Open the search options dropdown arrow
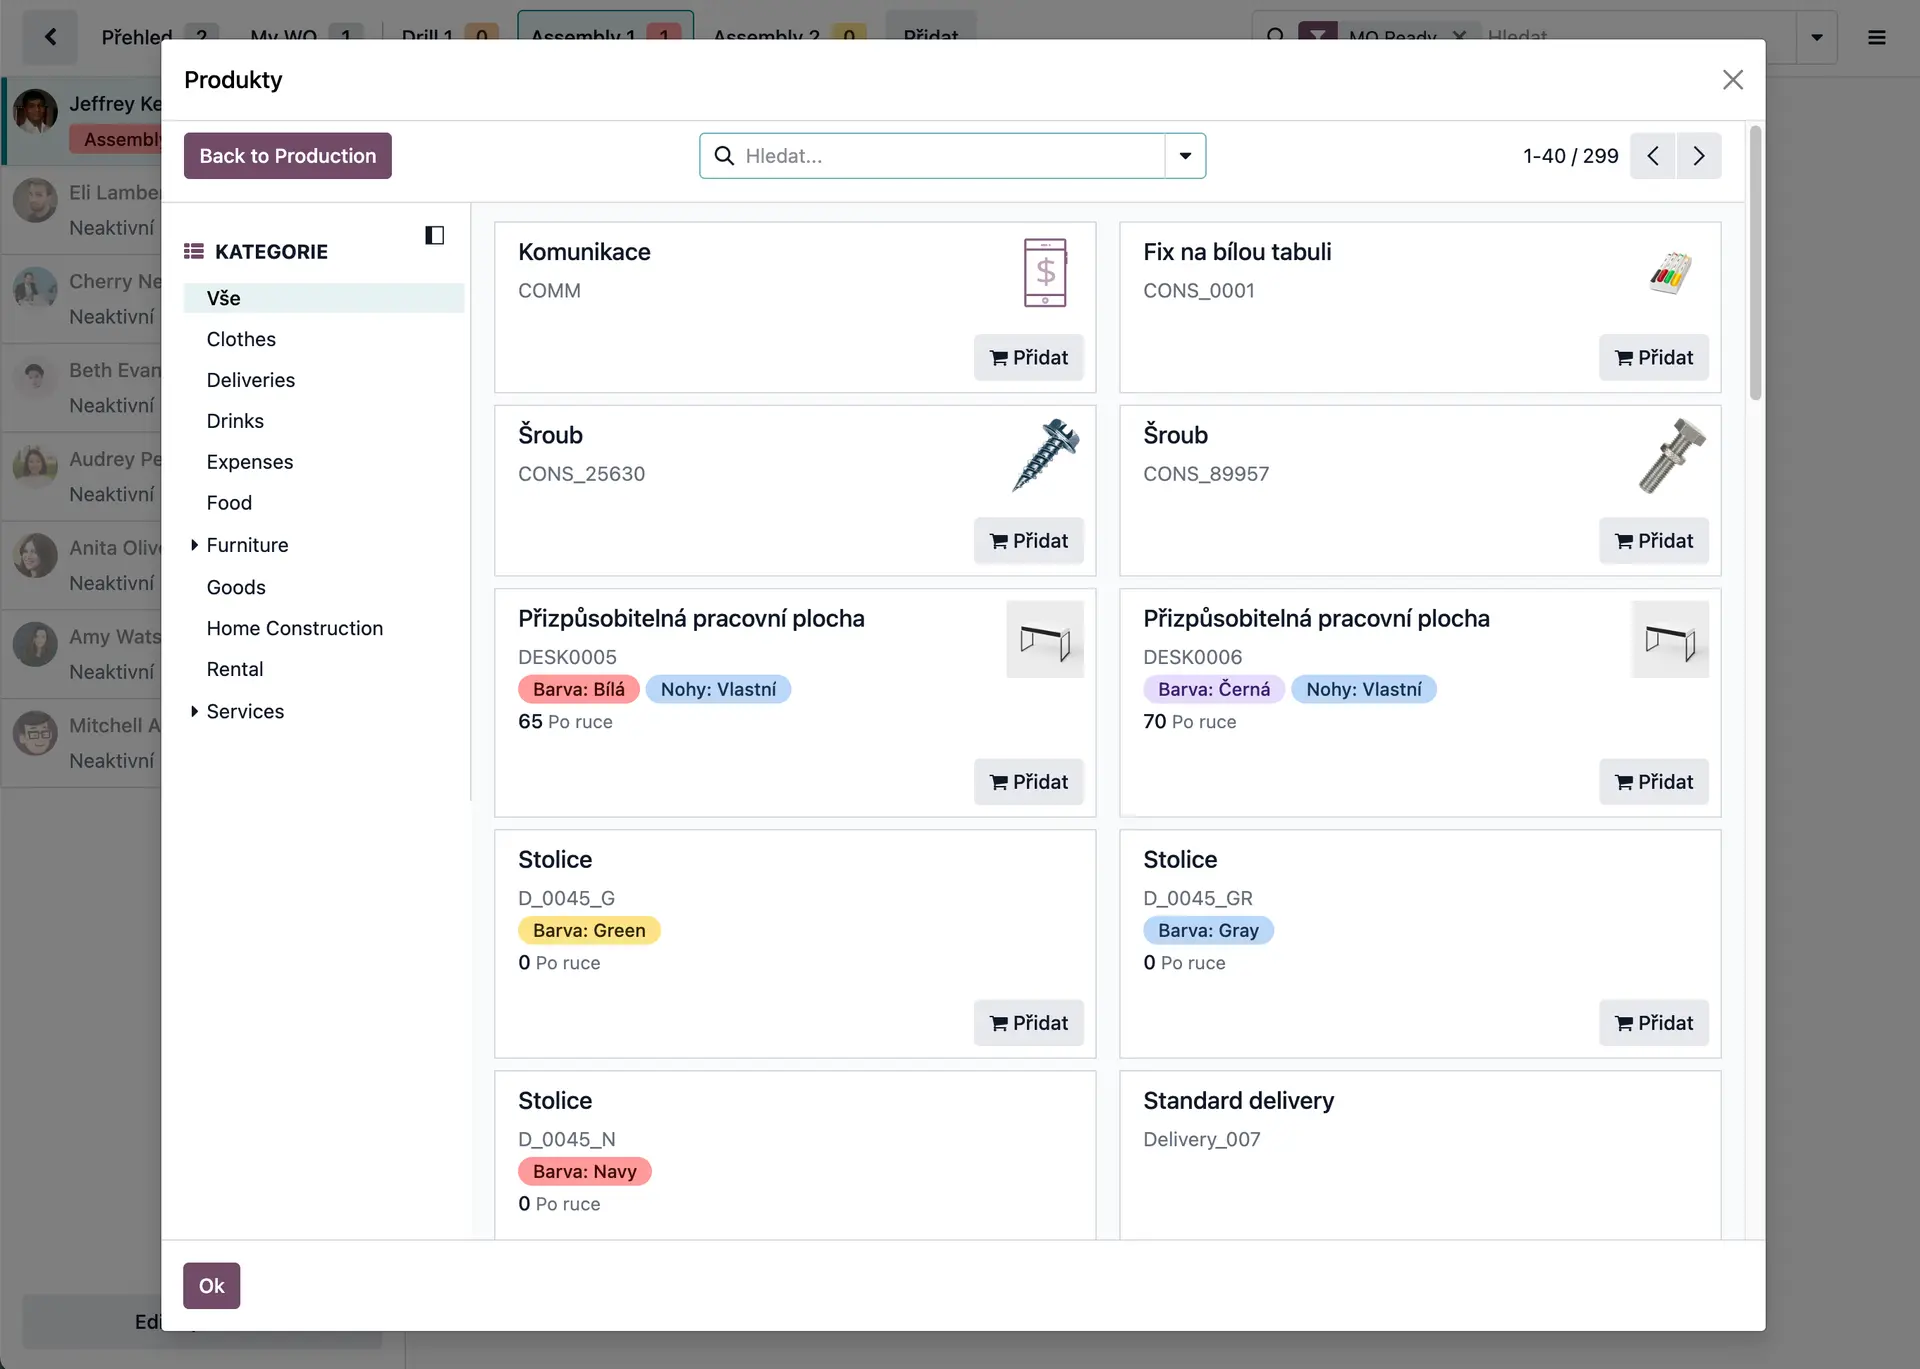Screen dimensions: 1920x1369 pos(1185,156)
